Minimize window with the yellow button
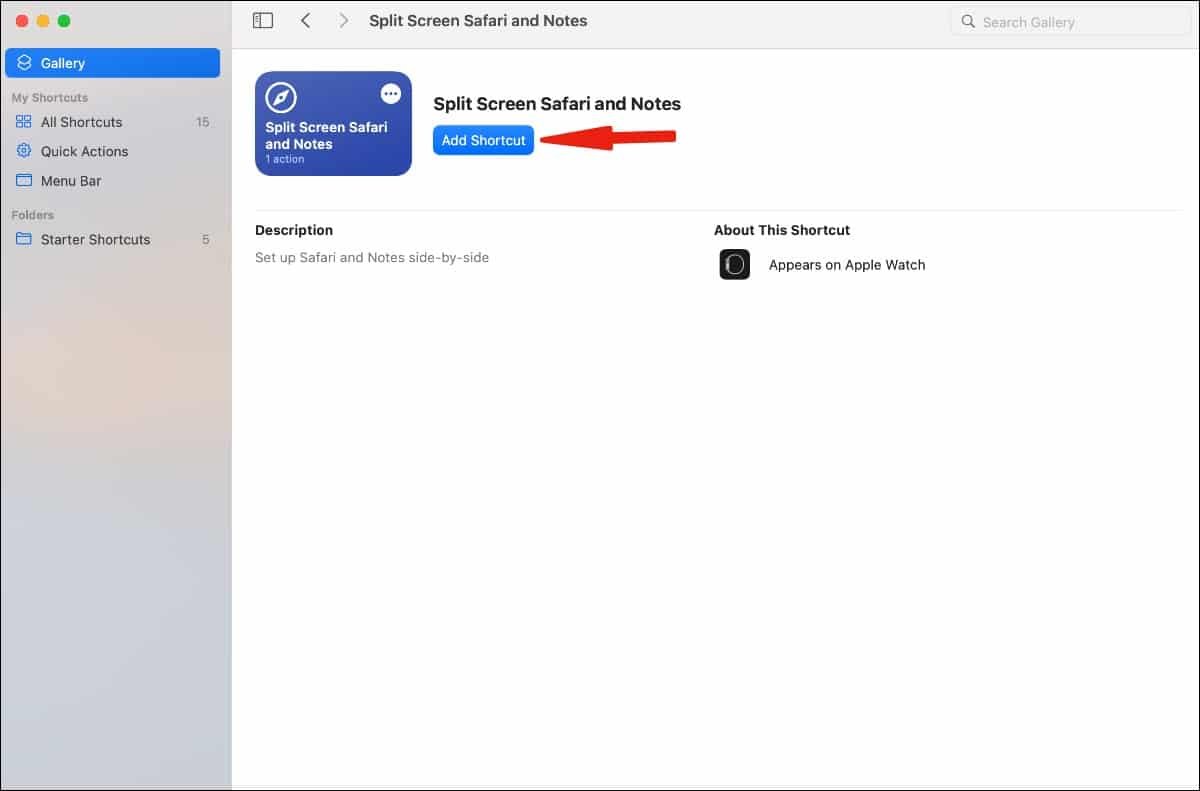 (x=43, y=21)
